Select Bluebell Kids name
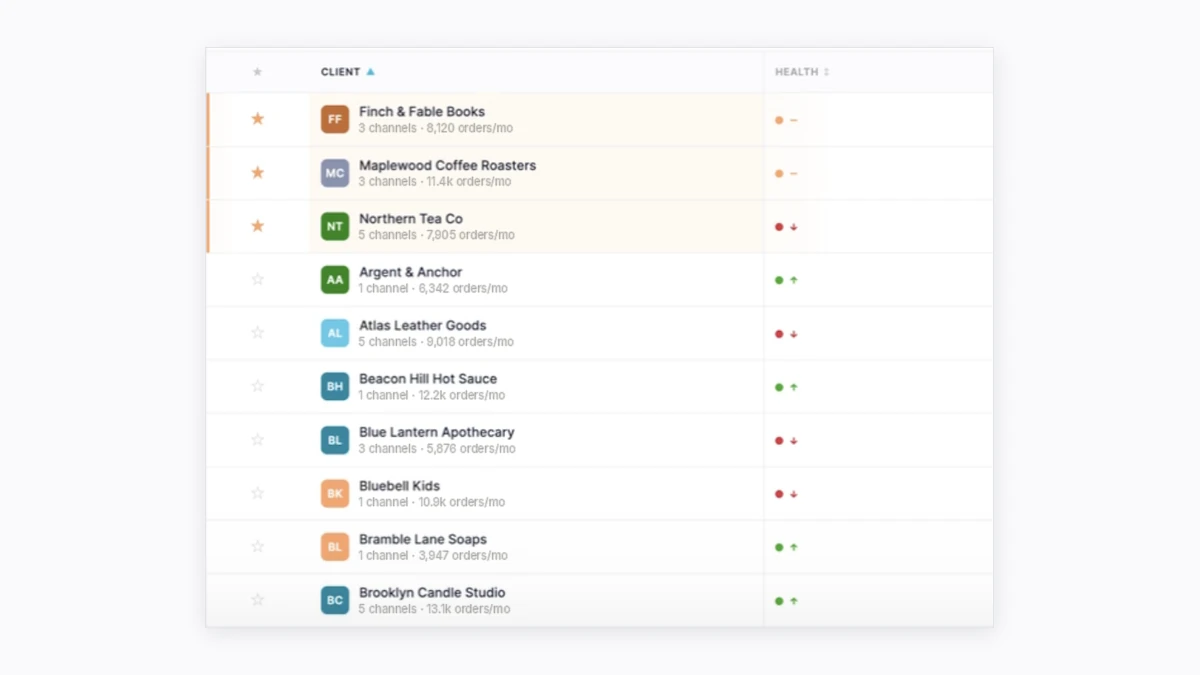 [400, 486]
